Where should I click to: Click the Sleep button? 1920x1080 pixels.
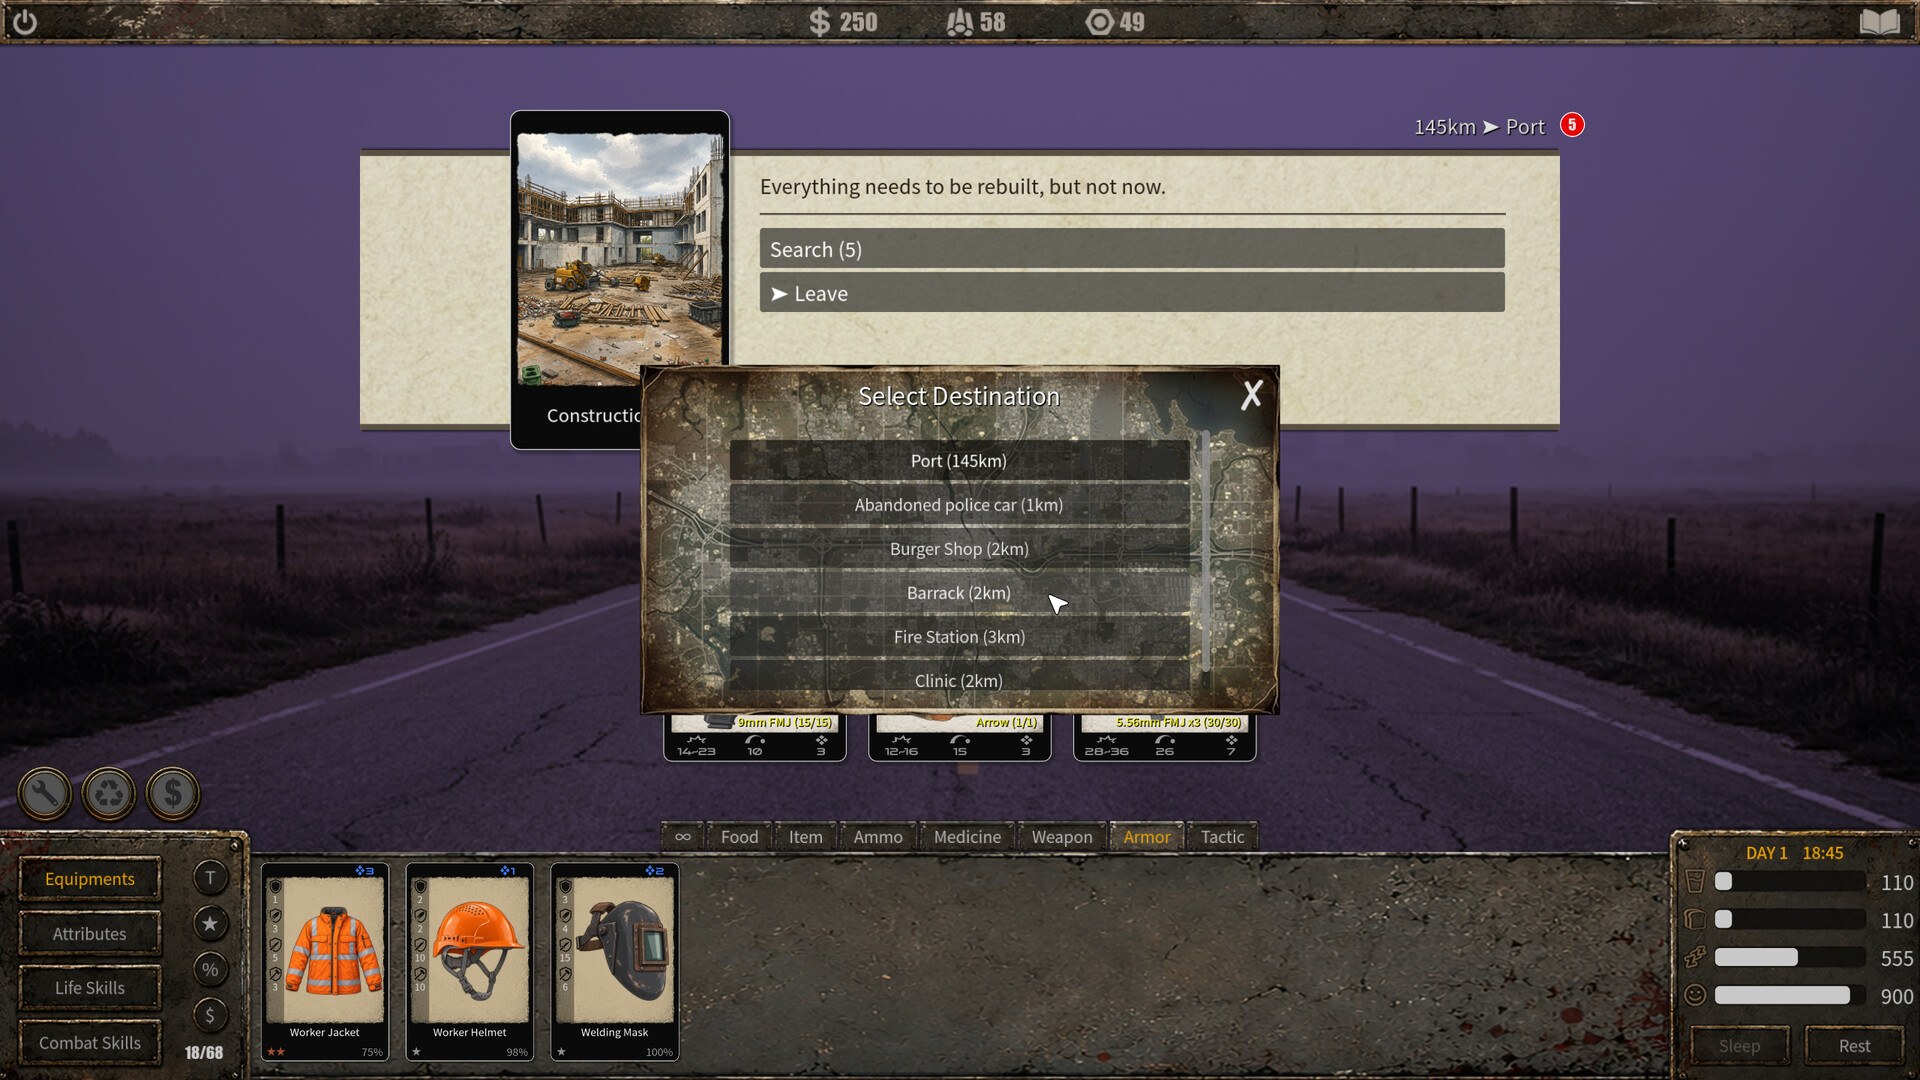[x=1739, y=1046]
